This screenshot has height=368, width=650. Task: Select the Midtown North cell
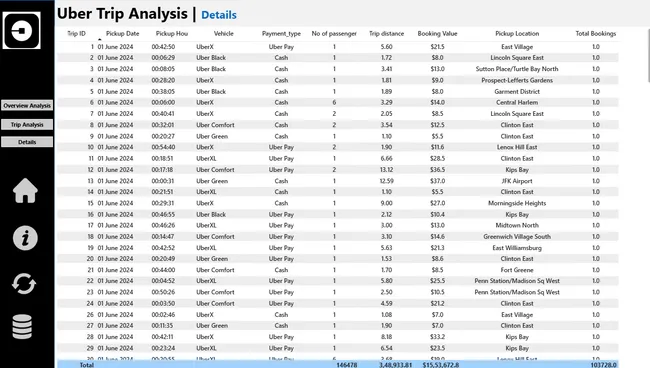tap(517, 225)
